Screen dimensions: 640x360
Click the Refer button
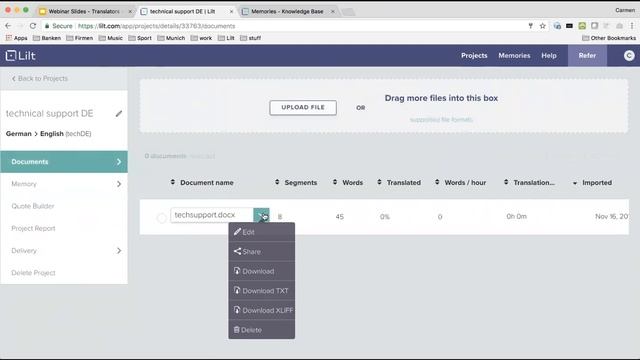[587, 56]
